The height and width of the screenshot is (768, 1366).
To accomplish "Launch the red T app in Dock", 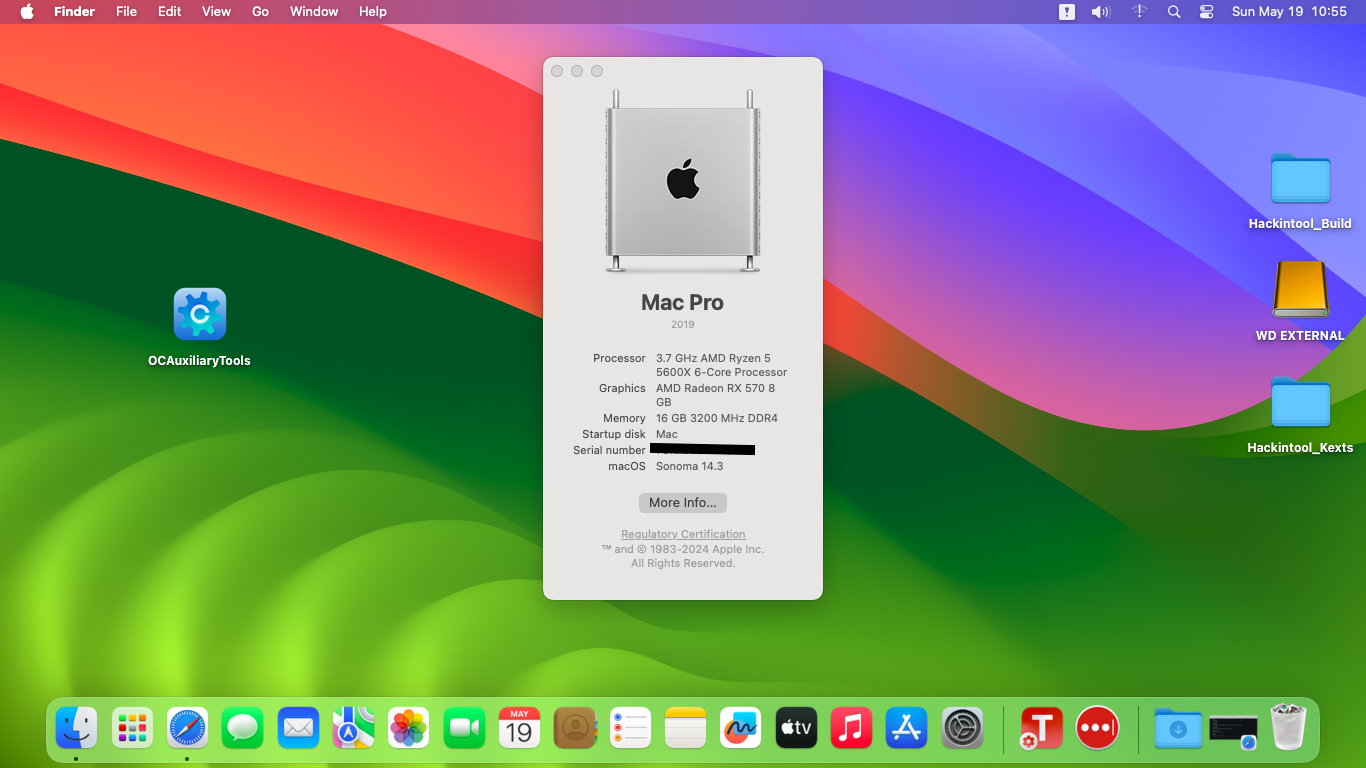I will pos(1041,727).
